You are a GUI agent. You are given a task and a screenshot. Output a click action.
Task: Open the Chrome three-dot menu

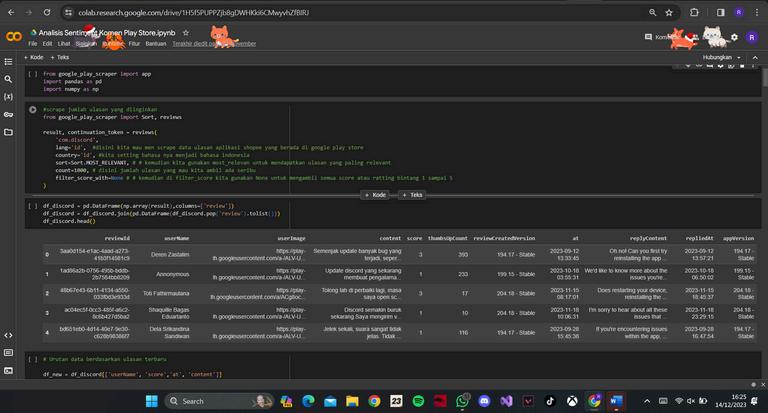tap(757, 13)
